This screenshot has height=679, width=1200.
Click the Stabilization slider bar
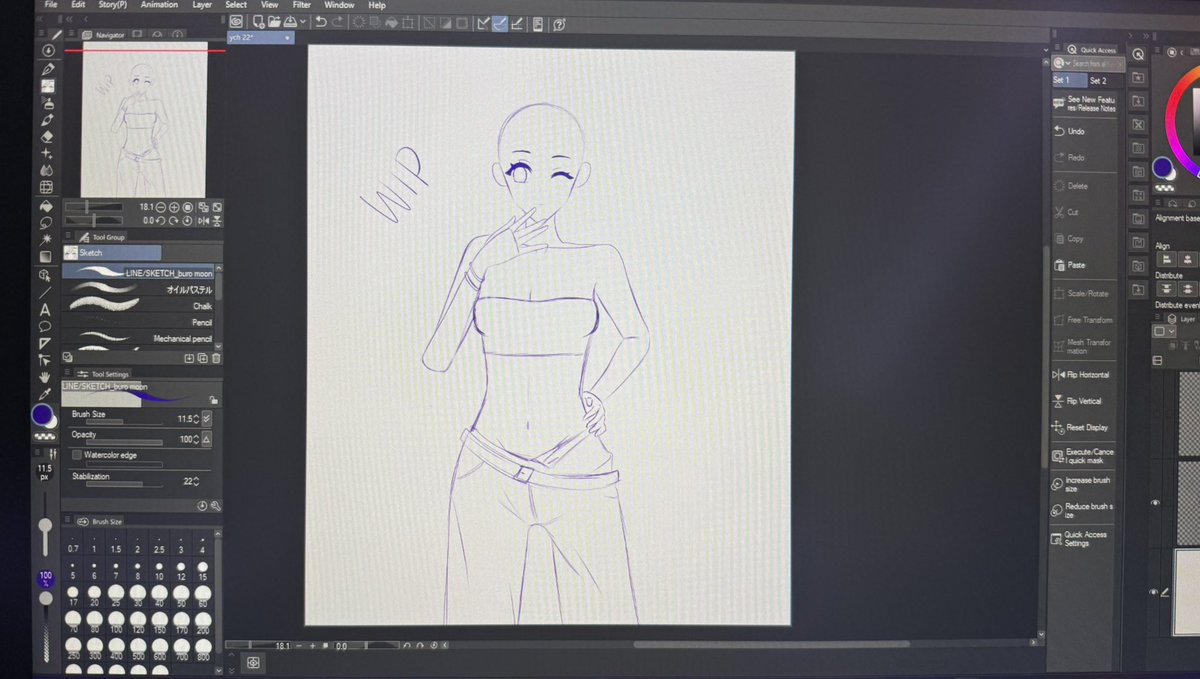click(x=124, y=484)
